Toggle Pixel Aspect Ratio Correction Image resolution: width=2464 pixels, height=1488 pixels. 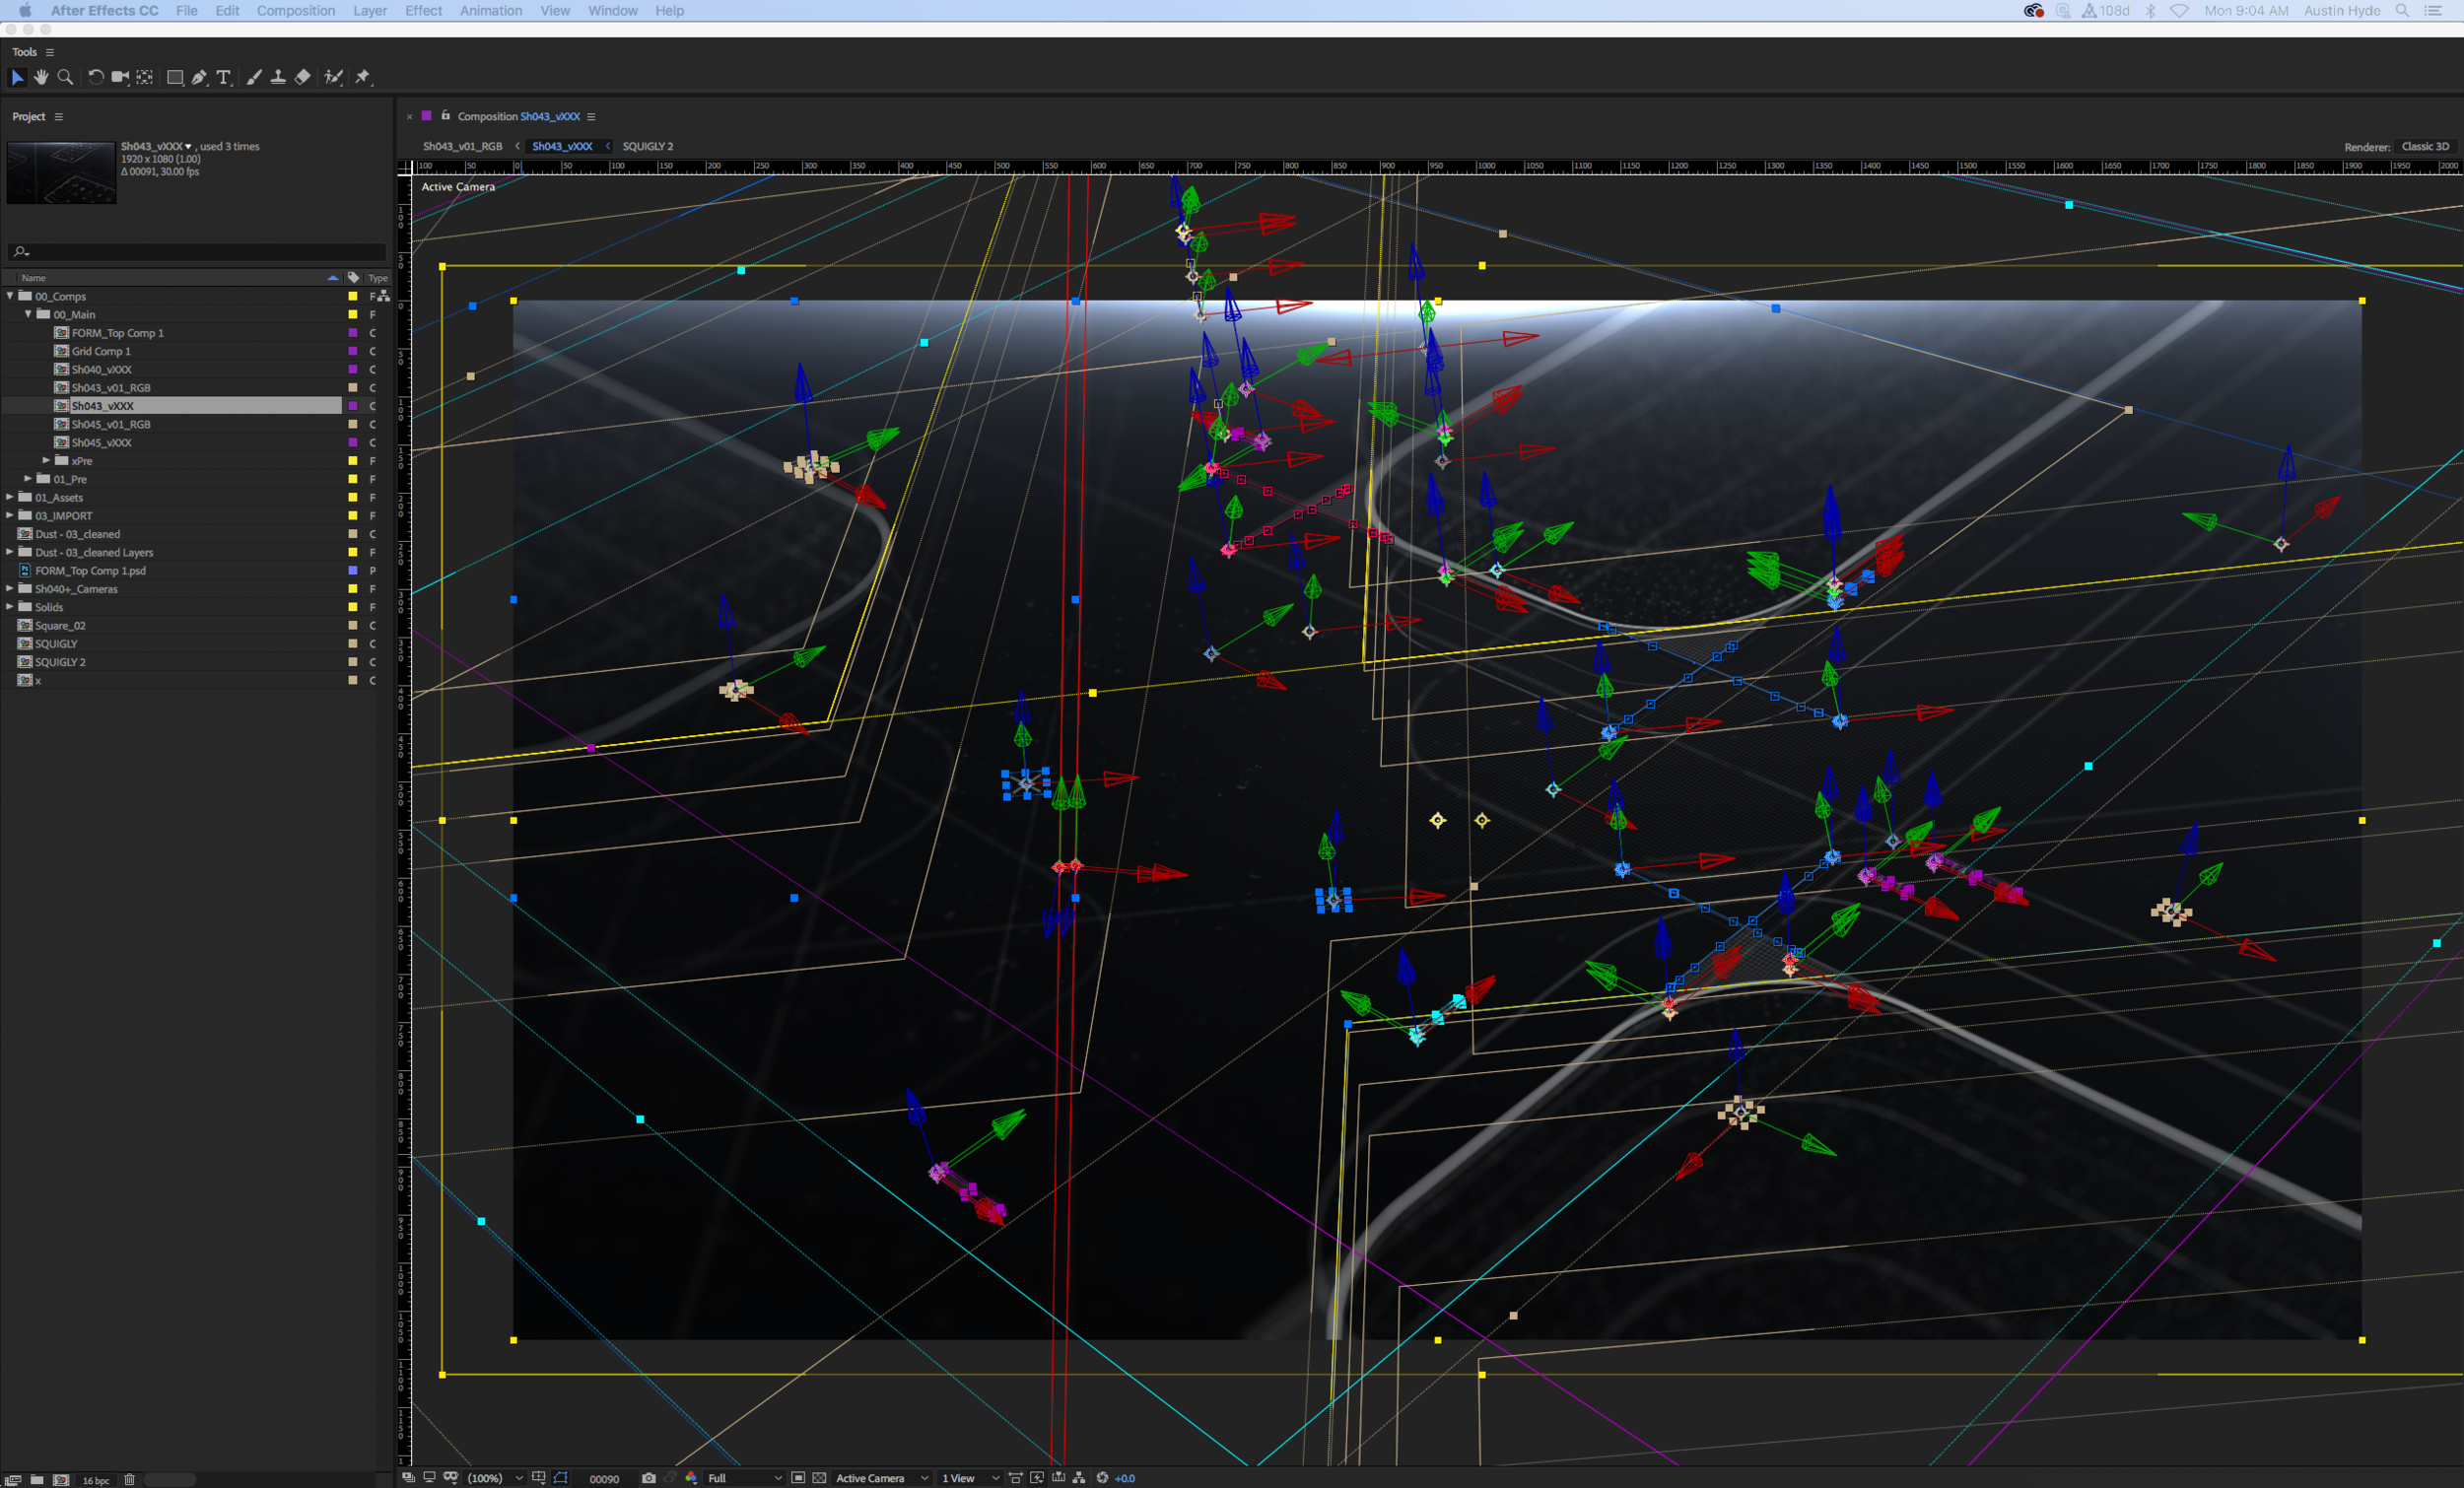click(x=1016, y=1478)
